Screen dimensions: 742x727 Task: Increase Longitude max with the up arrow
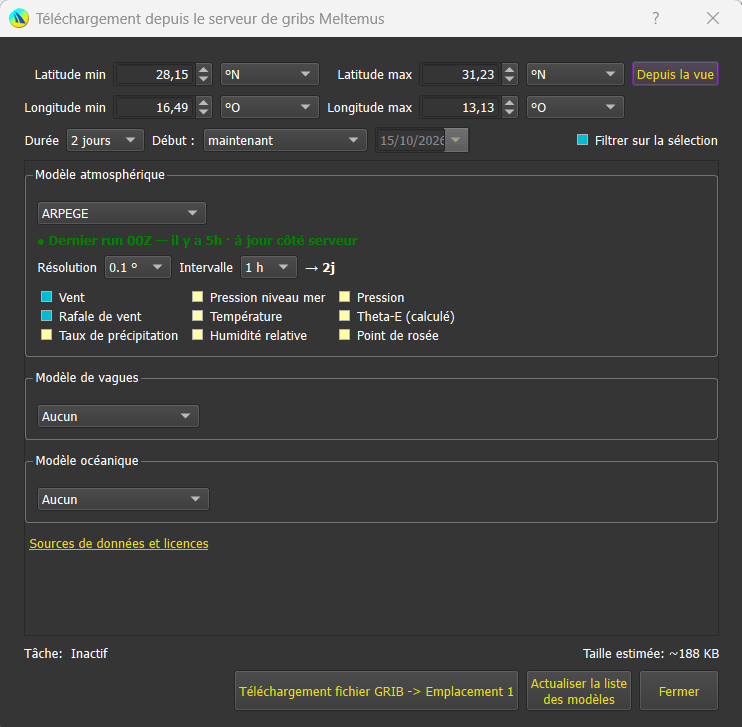pyautogui.click(x=509, y=102)
